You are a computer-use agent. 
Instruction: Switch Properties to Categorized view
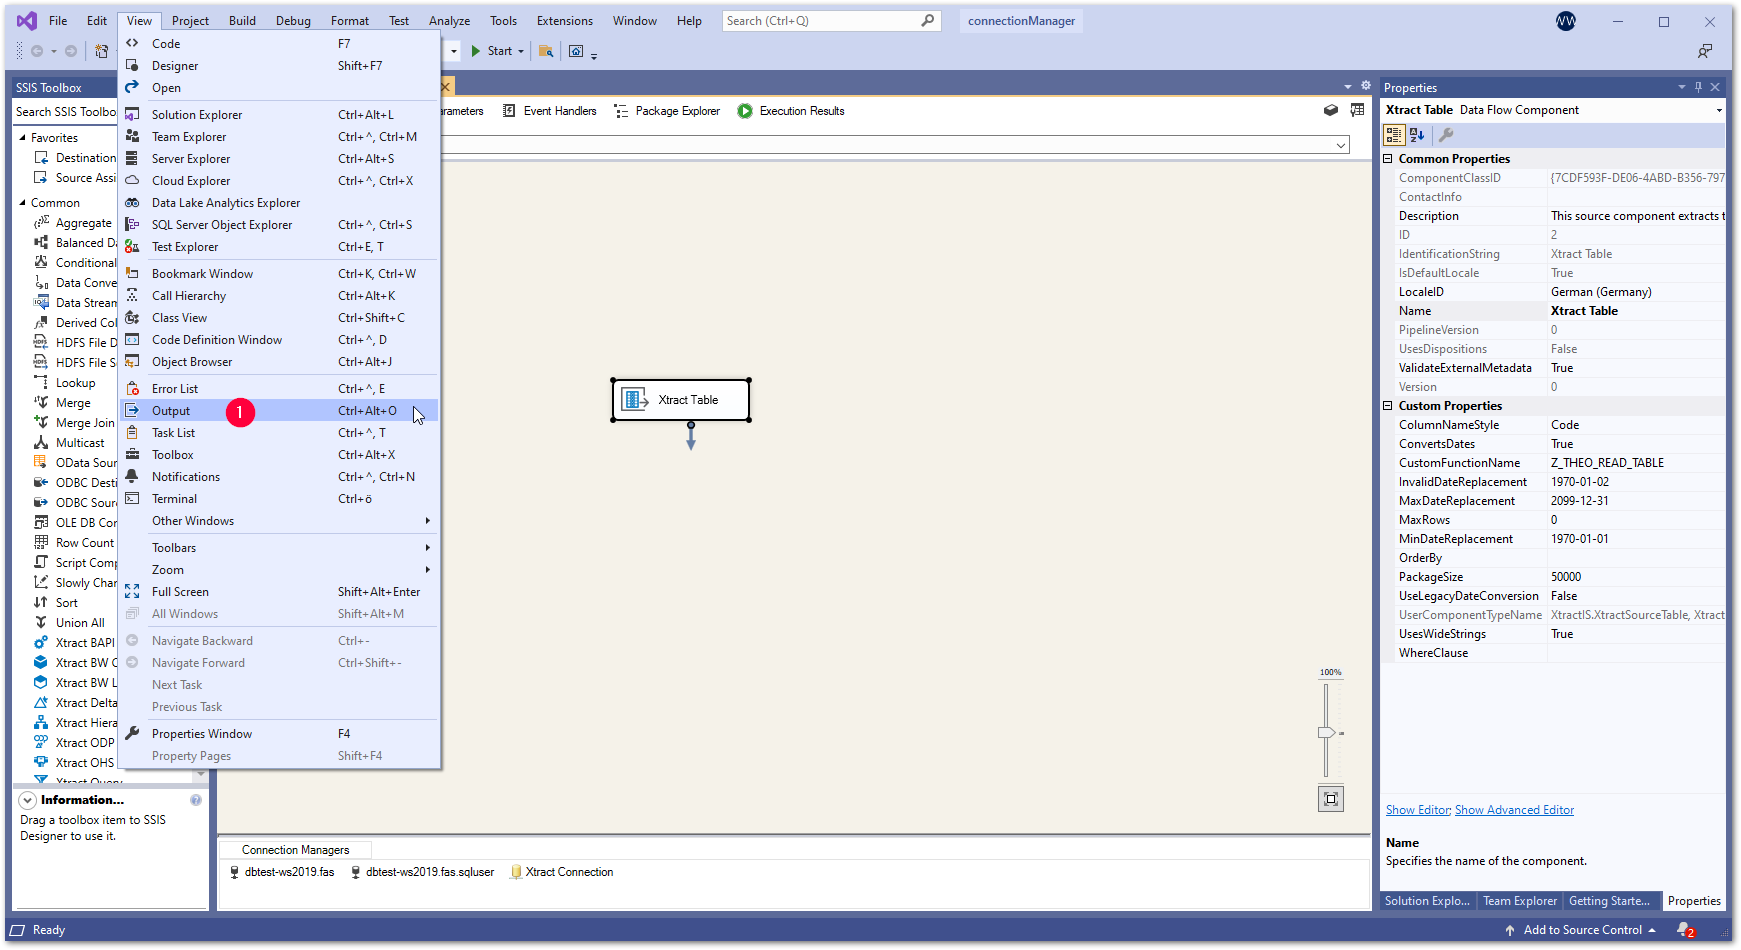click(1394, 135)
